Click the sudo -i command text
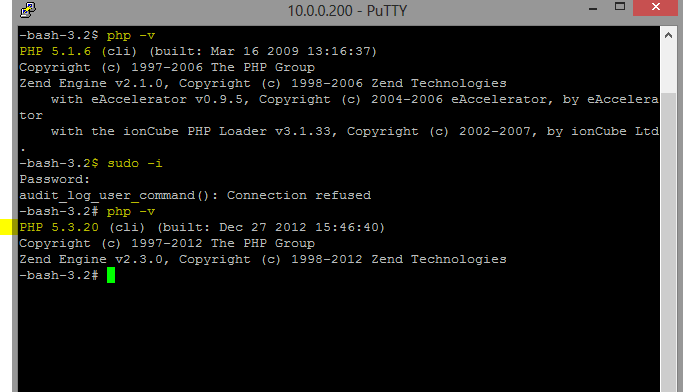The height and width of the screenshot is (392, 683). point(135,163)
